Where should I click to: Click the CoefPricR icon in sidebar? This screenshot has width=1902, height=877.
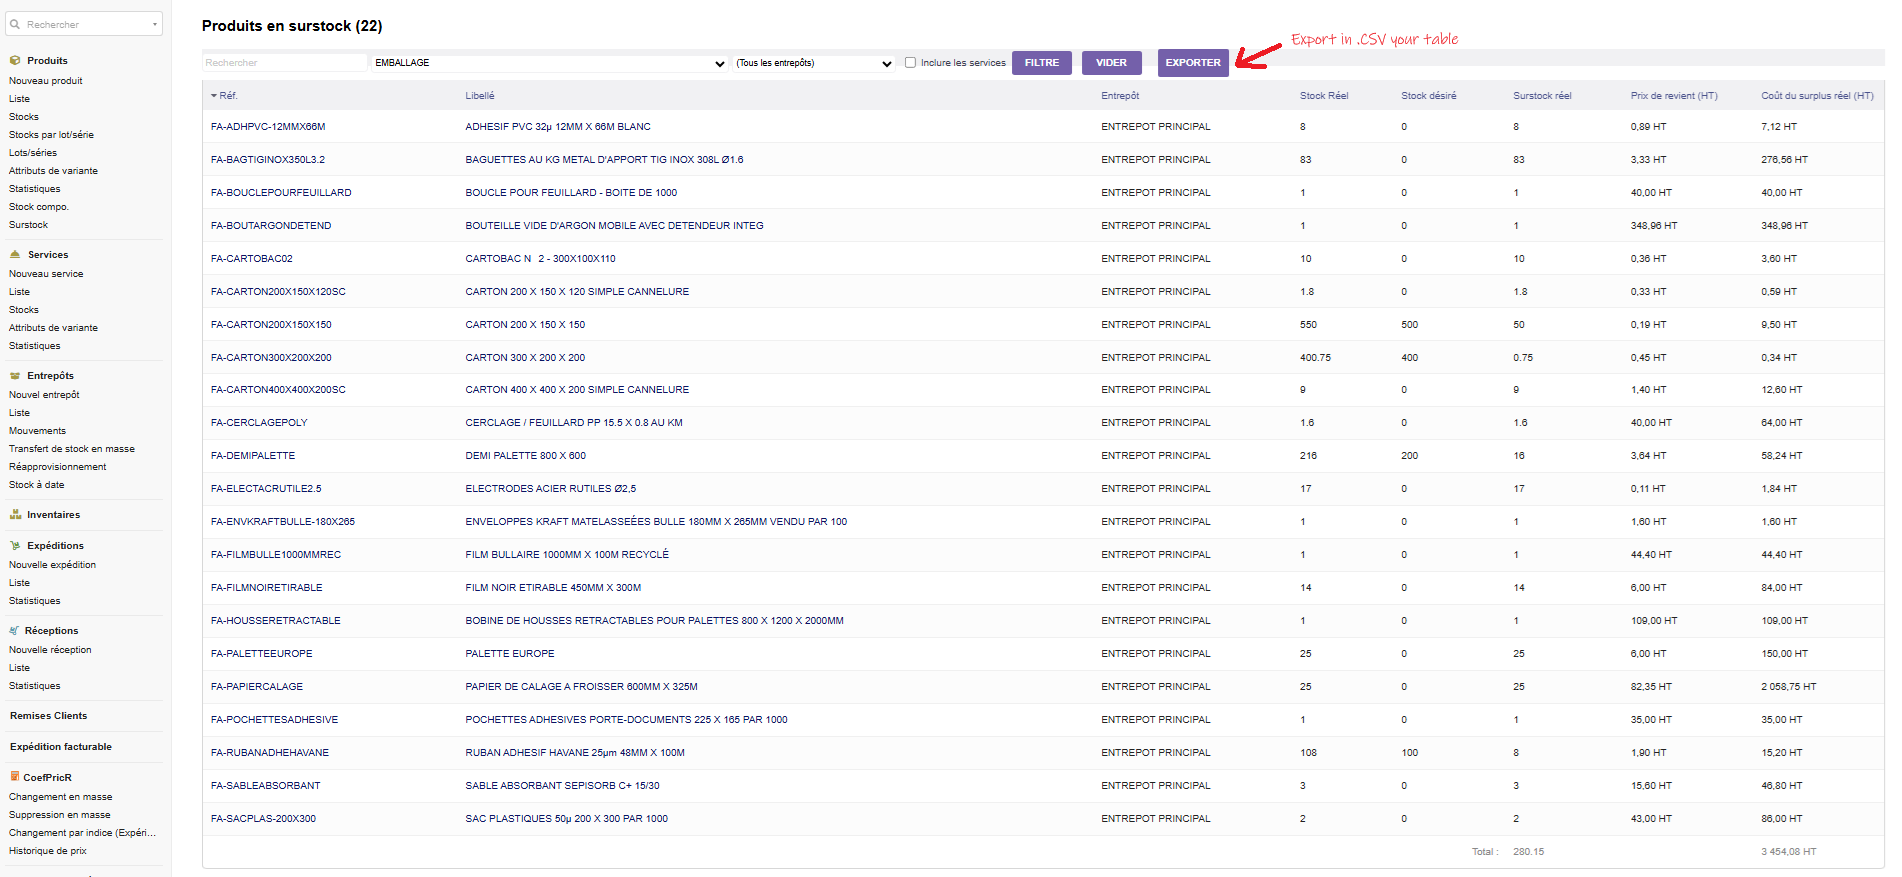[x=14, y=777]
